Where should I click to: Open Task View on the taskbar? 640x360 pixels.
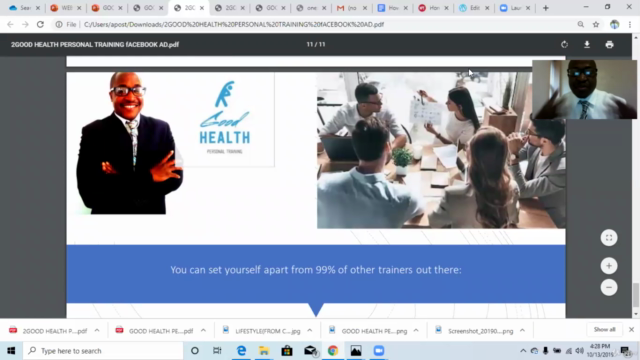tap(217, 351)
